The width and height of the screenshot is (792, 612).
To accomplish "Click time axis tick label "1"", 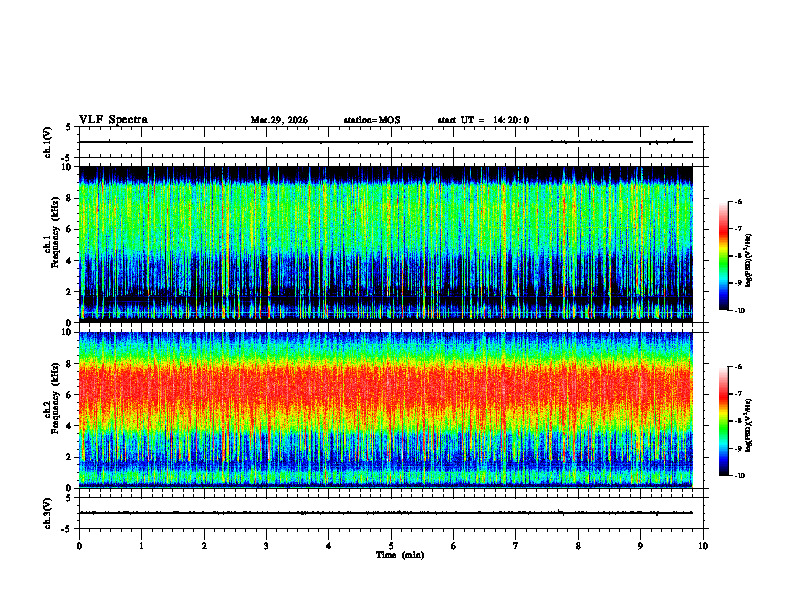I will [x=141, y=546].
